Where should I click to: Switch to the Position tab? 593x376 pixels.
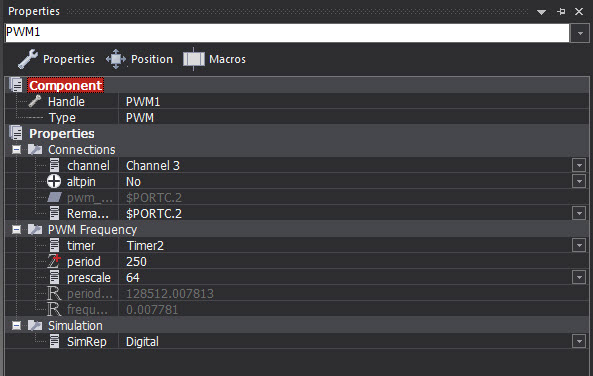click(140, 59)
